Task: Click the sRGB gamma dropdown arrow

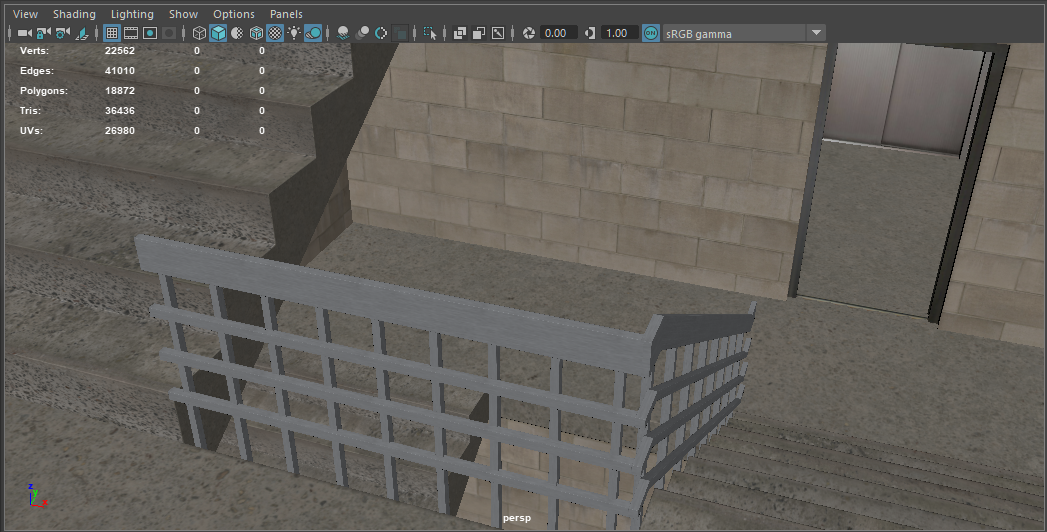Action: [816, 33]
